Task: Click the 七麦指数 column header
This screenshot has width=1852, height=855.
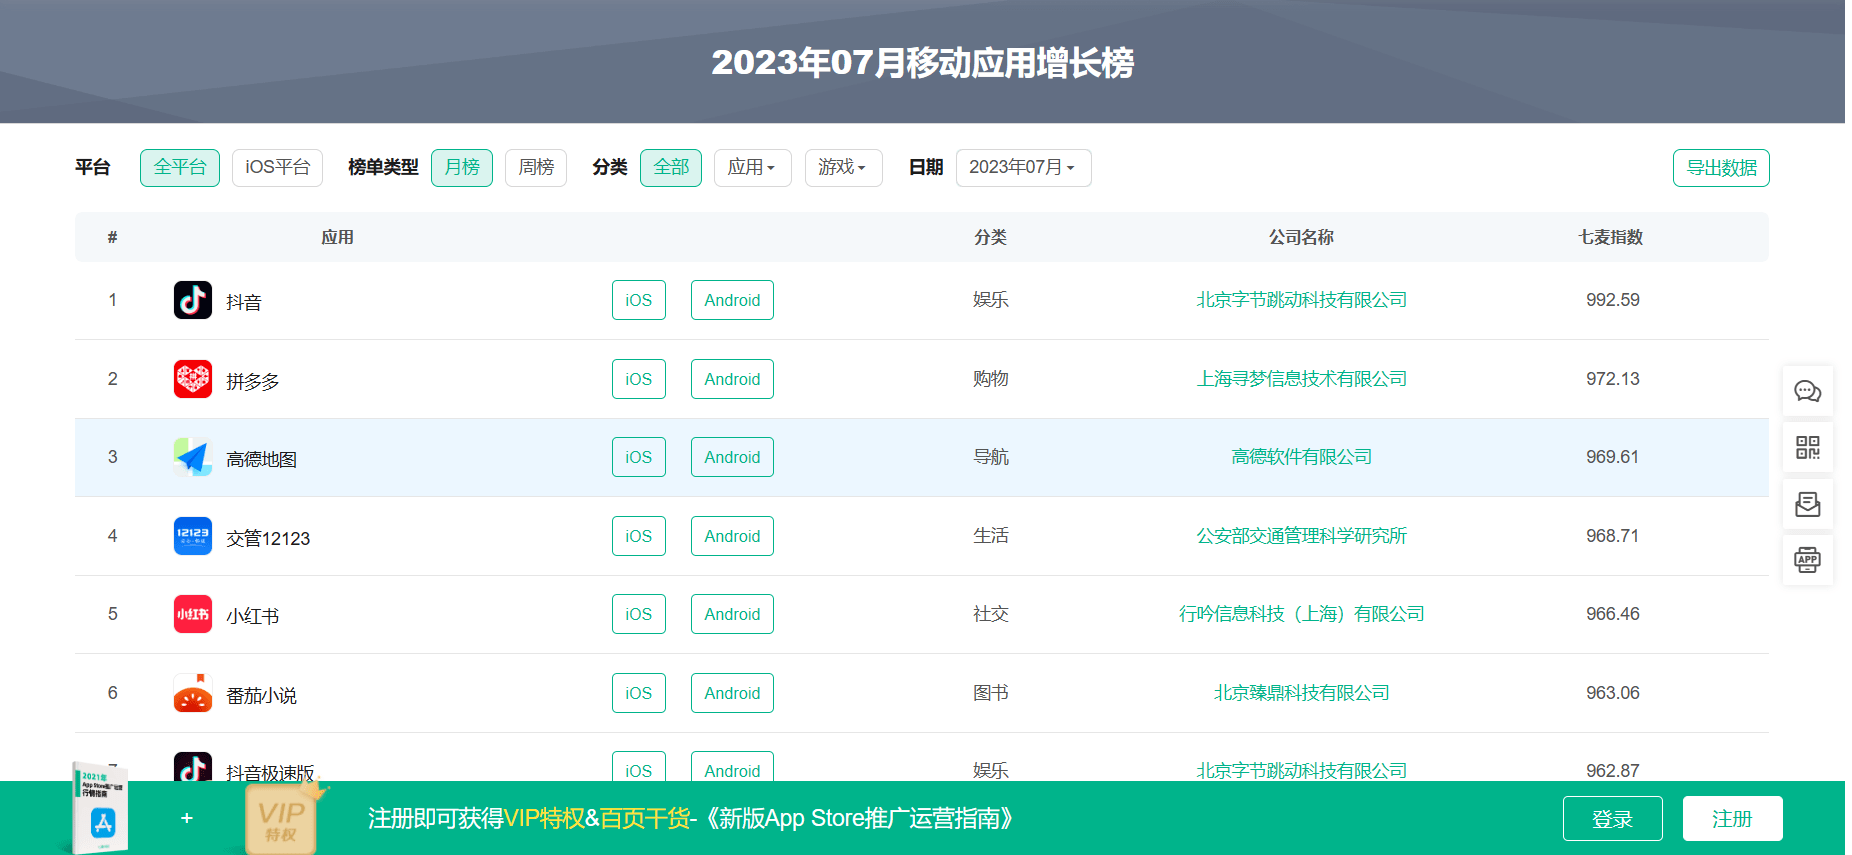Action: coord(1611,237)
